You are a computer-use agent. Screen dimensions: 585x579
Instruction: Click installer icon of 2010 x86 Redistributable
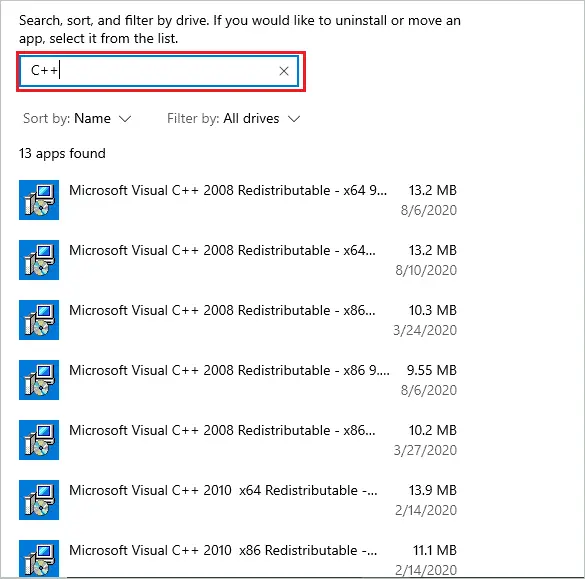(x=39, y=558)
